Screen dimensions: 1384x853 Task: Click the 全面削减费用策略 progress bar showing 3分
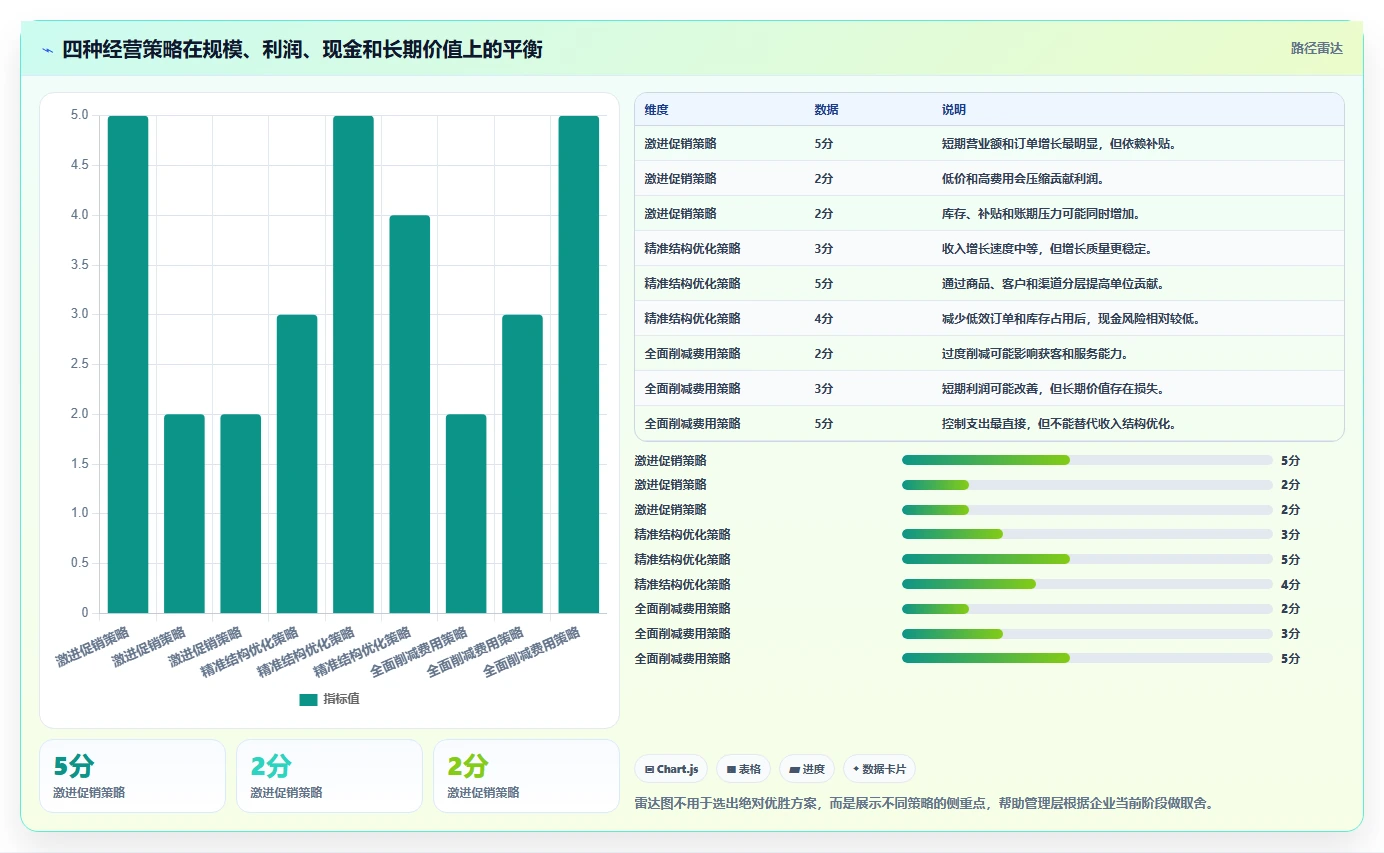(x=1087, y=633)
